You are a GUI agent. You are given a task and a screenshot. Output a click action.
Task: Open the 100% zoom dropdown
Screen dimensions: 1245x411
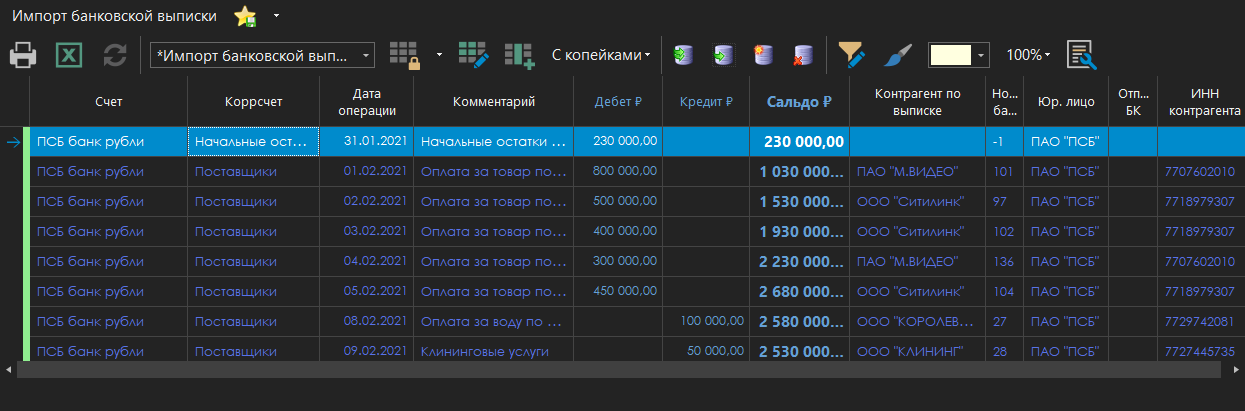pos(1028,55)
